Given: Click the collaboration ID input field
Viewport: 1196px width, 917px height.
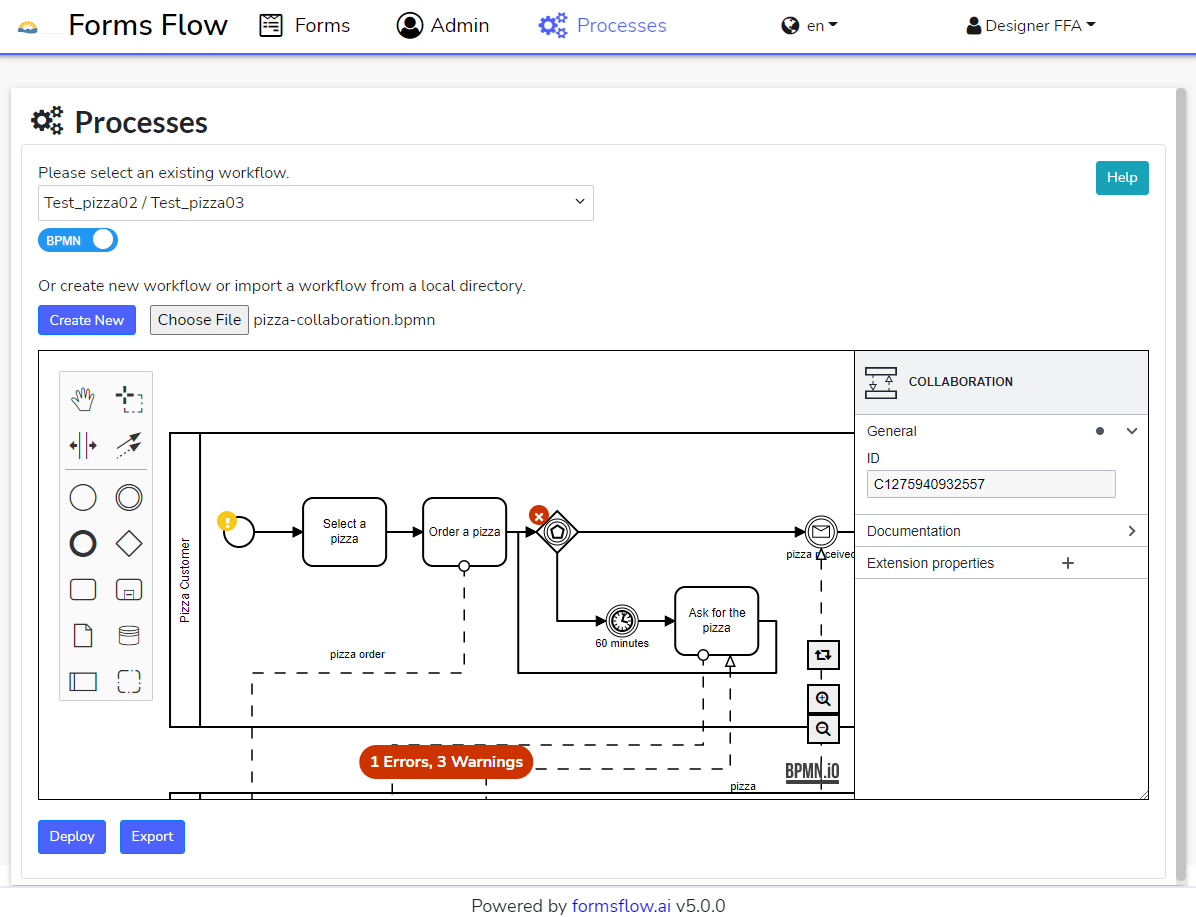Looking at the screenshot, I should coord(990,484).
